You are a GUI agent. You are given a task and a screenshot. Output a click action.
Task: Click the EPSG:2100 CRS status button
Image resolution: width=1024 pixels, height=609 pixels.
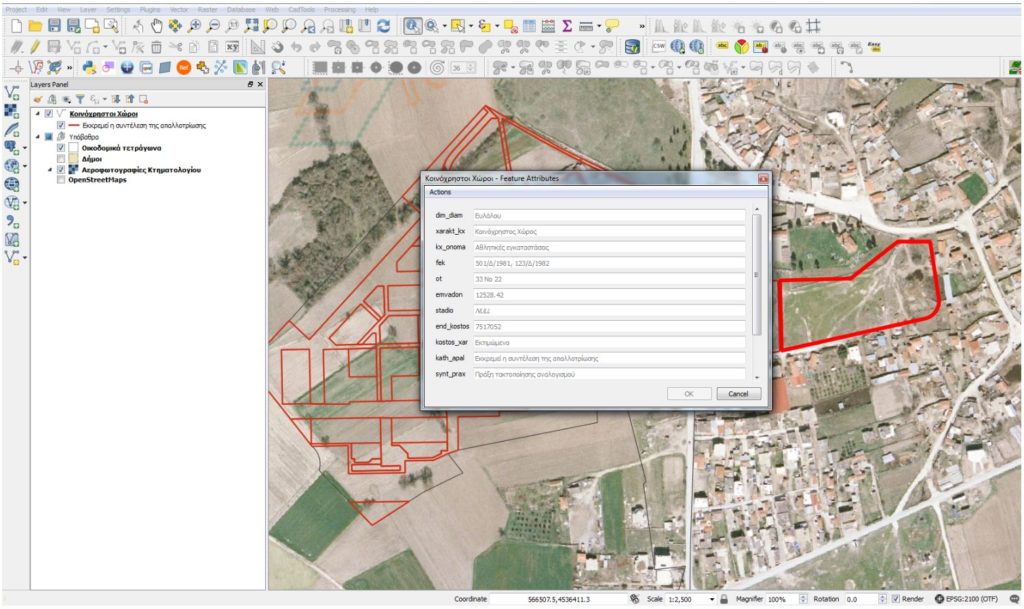tap(968, 599)
